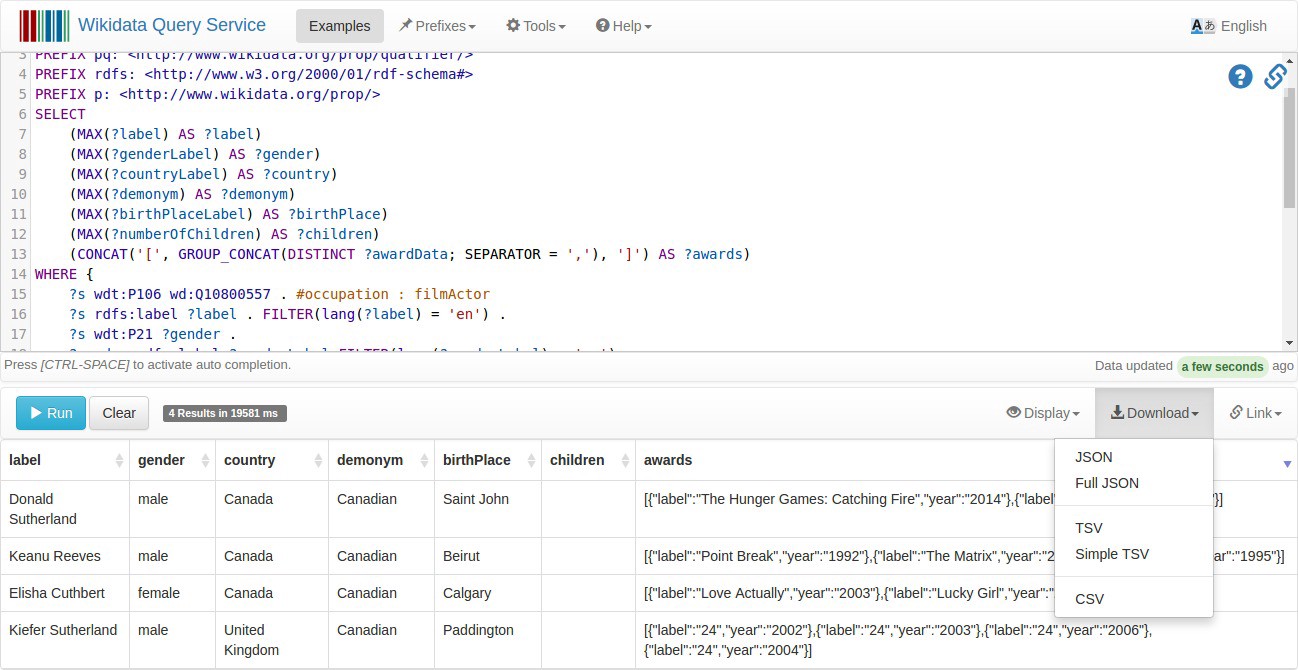Click Keanu Reeves's 'male' gender cell
1298x670 pixels.
coord(172,556)
